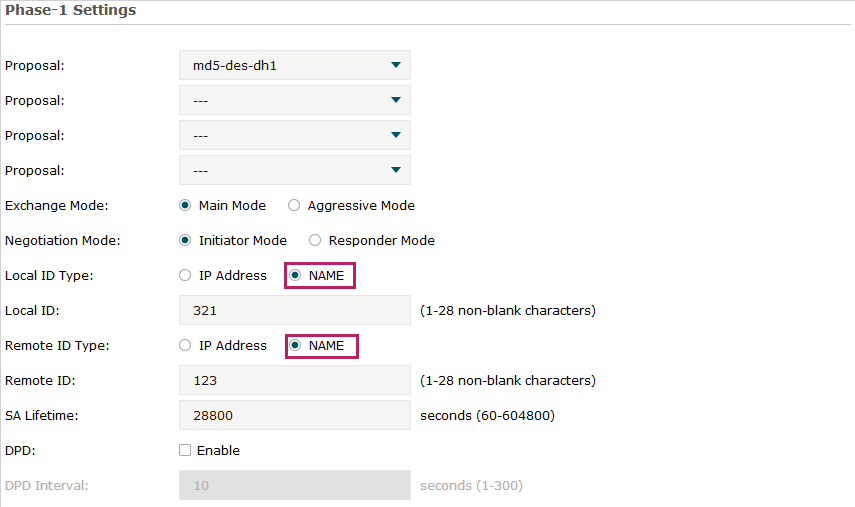855x507 pixels.
Task: Click the seconds (60-604800) hint text
Action: click(x=487, y=415)
